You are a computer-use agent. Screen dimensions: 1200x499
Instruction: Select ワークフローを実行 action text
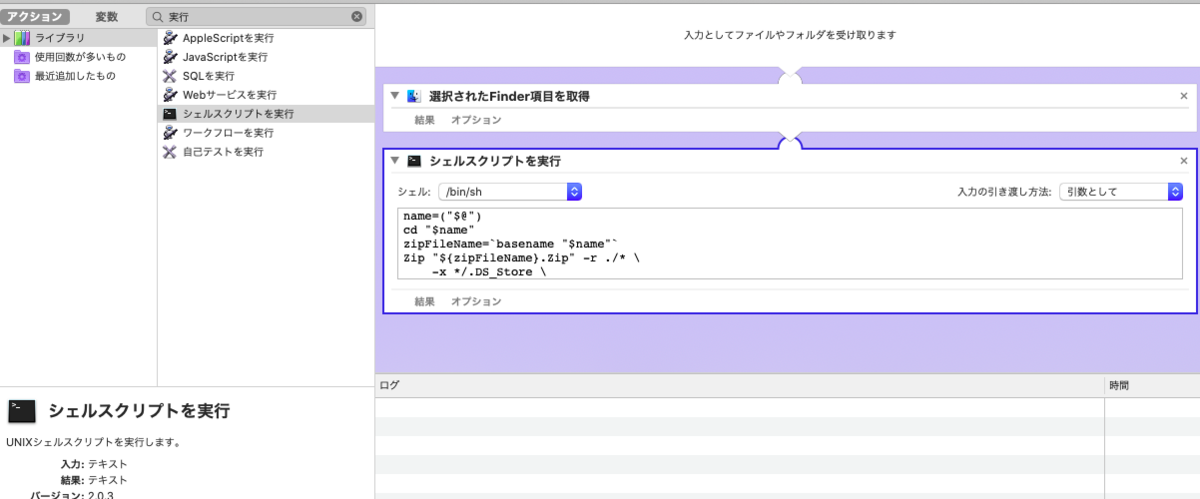228,133
